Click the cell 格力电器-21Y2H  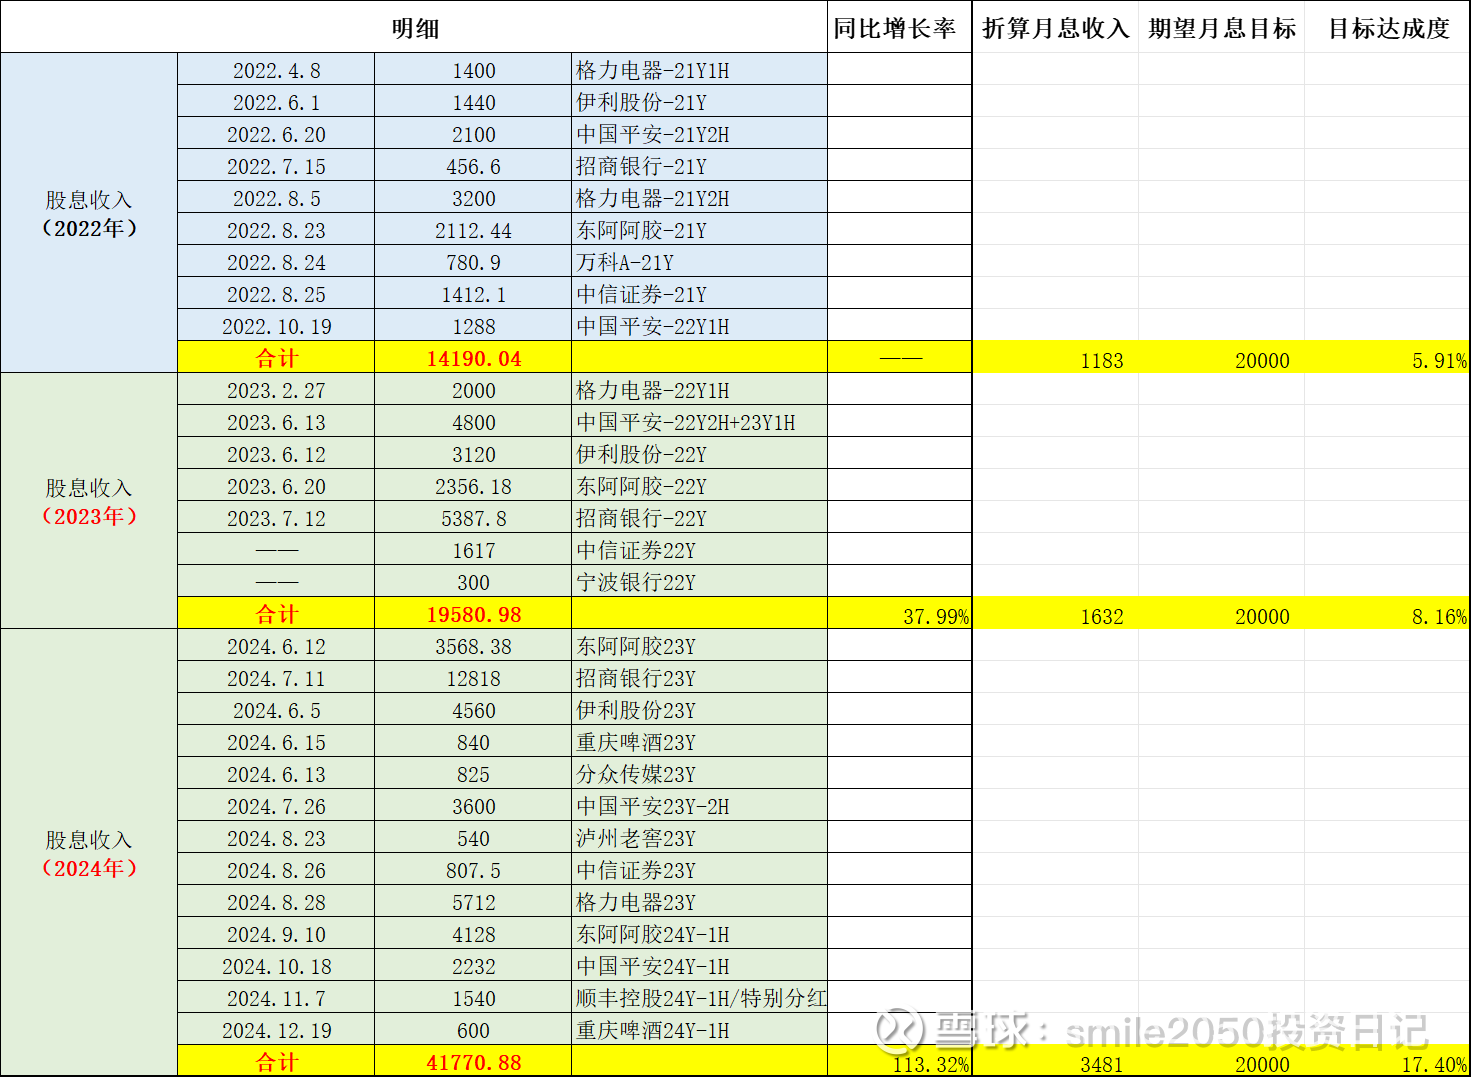point(699,198)
